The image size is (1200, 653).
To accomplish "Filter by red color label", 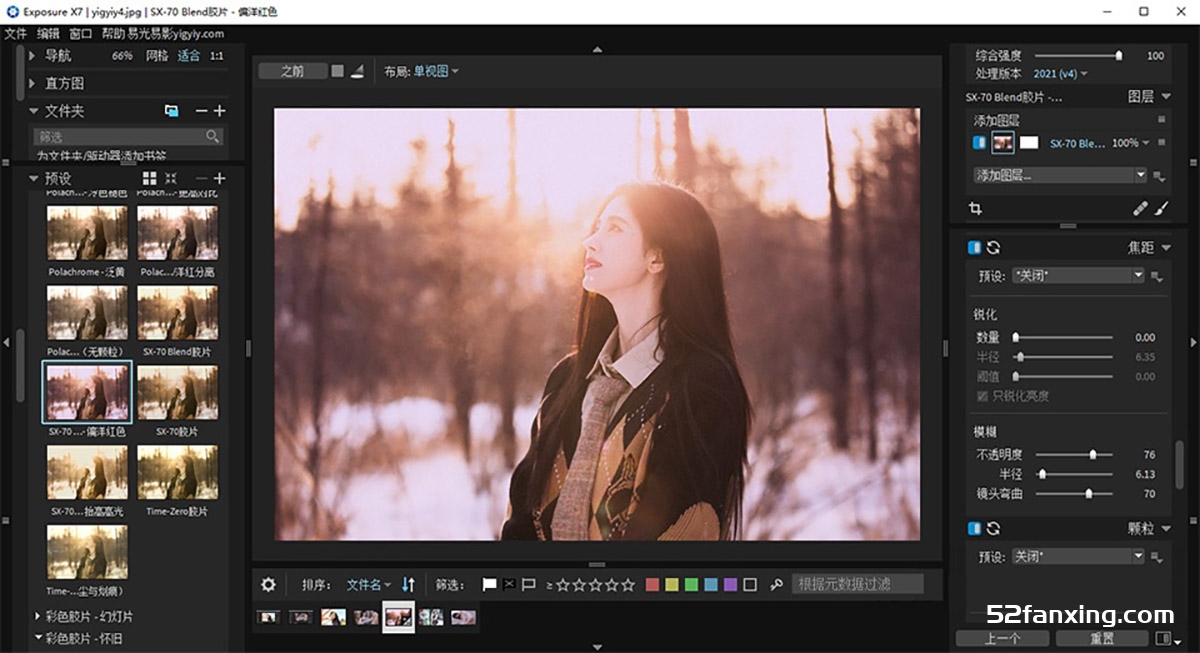I will click(x=653, y=585).
